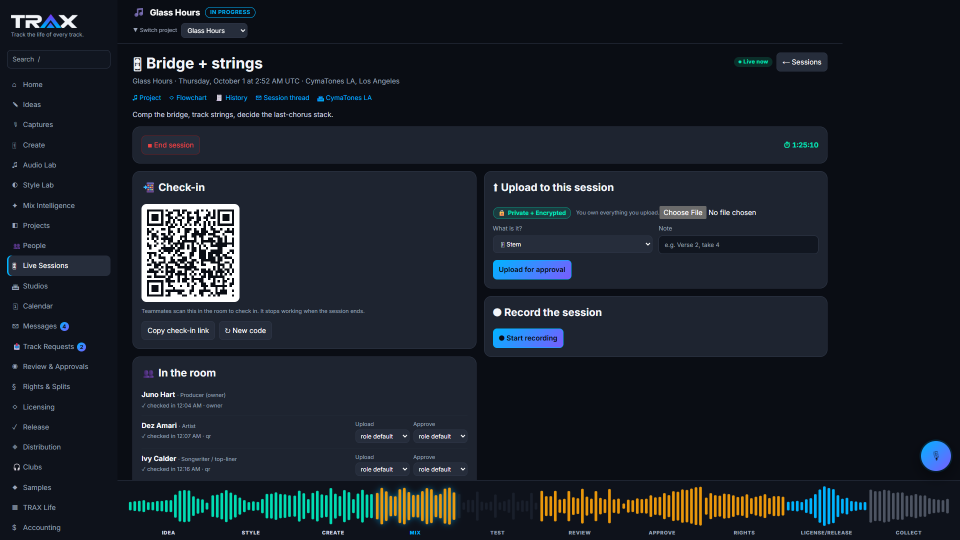This screenshot has width=960, height=540.
Task: Click the Create icon in sidebar
Action: point(15,145)
